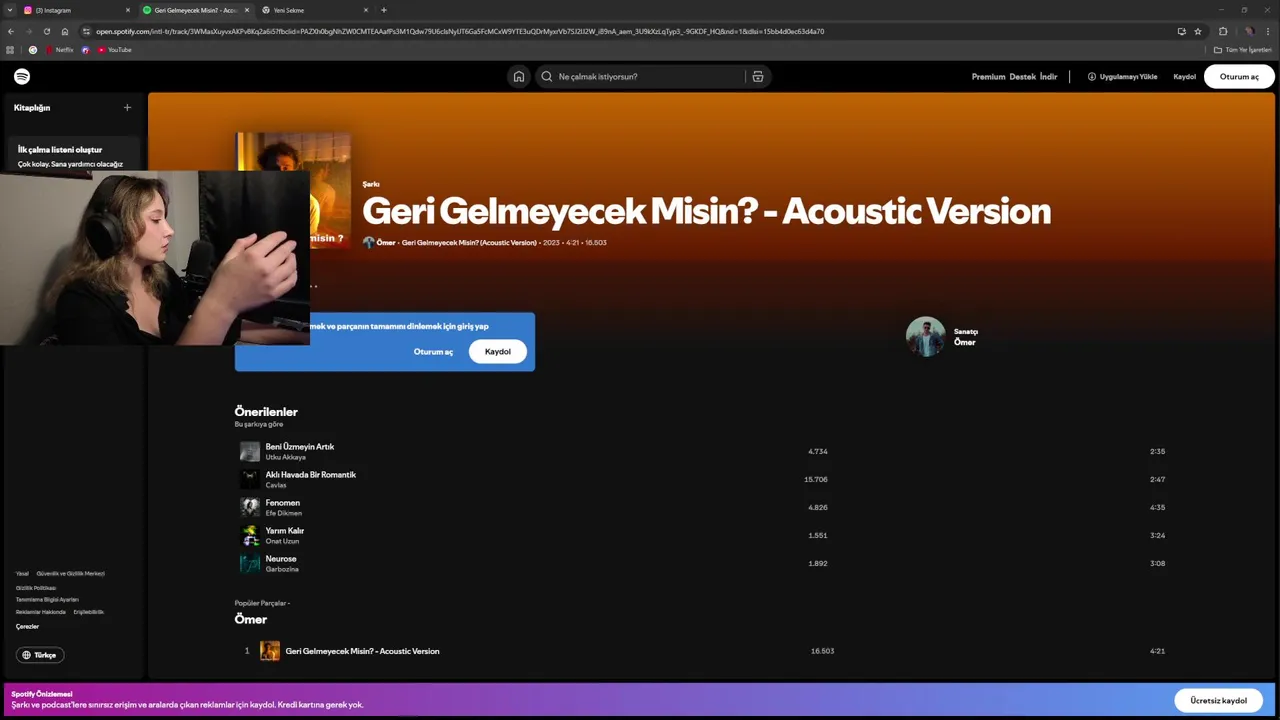This screenshot has height=720, width=1280.
Task: Click the magnifier icon in the search bar
Action: coord(547,76)
